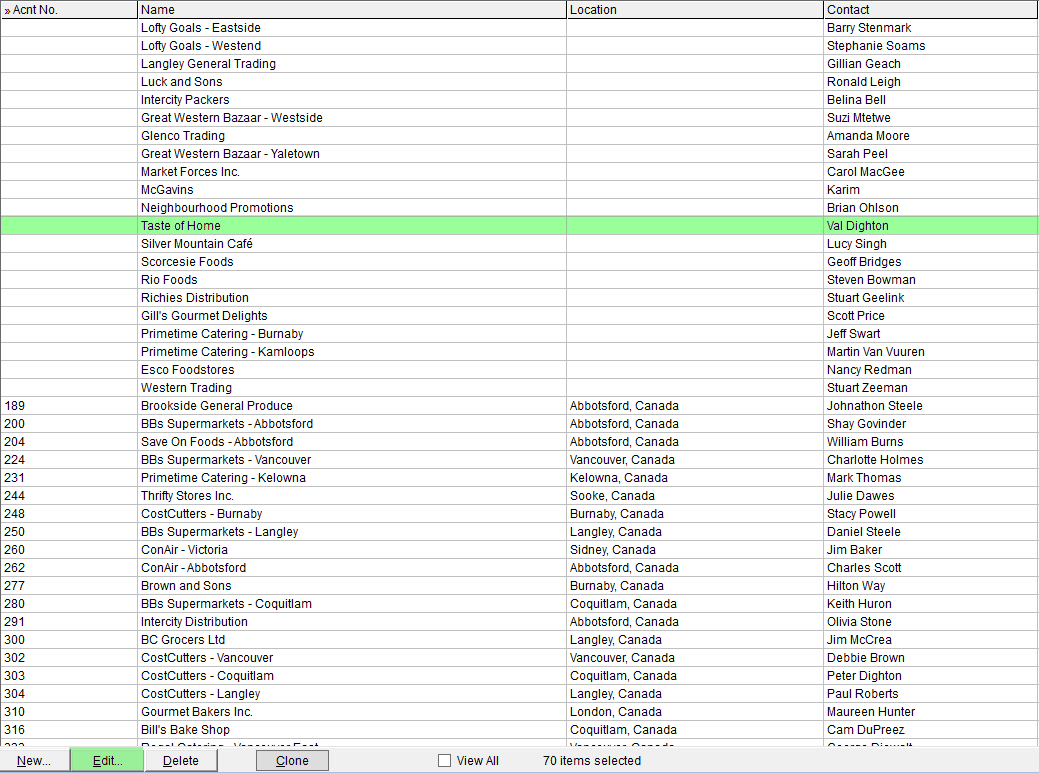The width and height of the screenshot is (1039, 773).
Task: Enable the View All checkbox
Action: point(445,760)
